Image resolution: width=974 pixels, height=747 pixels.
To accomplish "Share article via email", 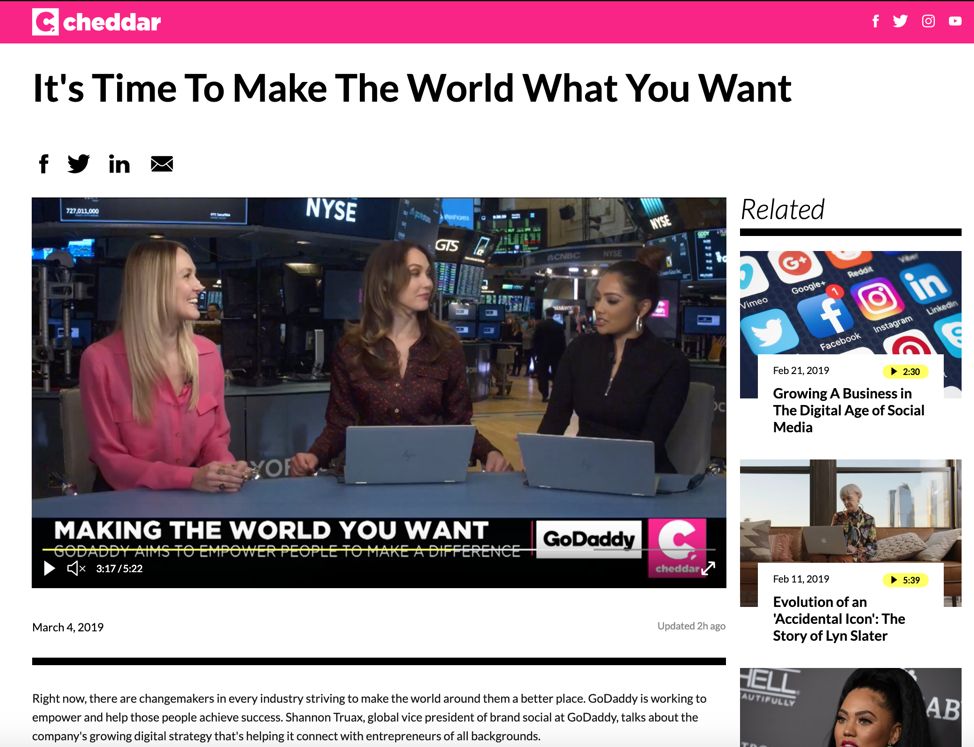I will 162,164.
